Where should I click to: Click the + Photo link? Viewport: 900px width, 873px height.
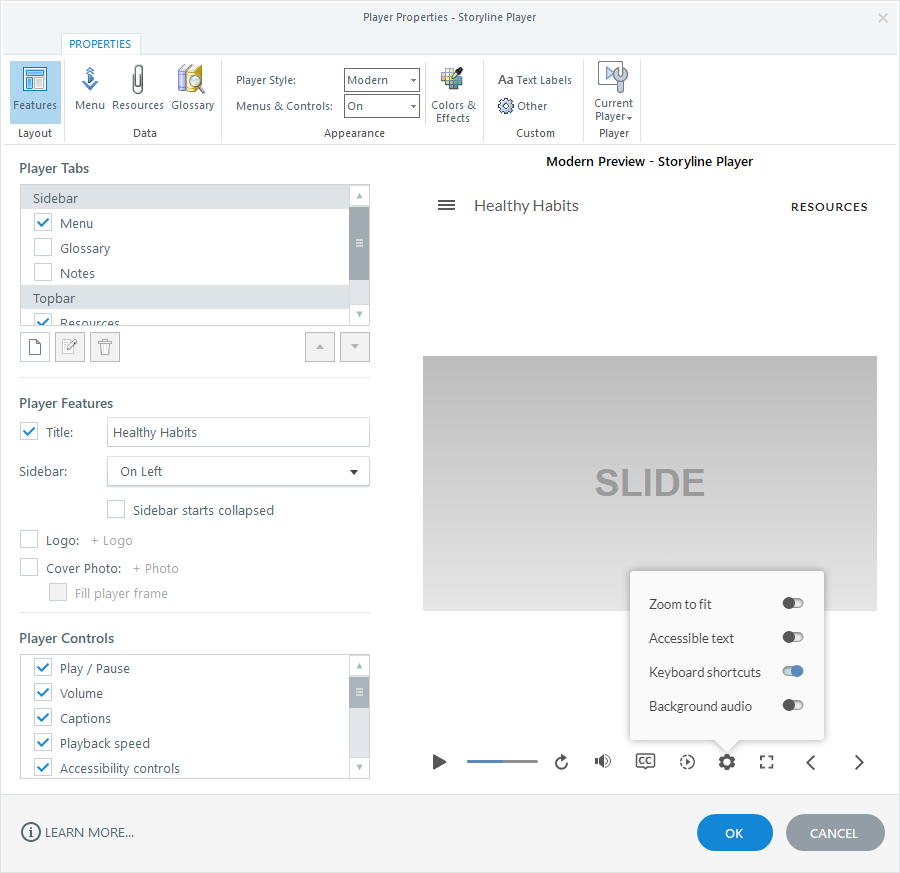tap(156, 568)
